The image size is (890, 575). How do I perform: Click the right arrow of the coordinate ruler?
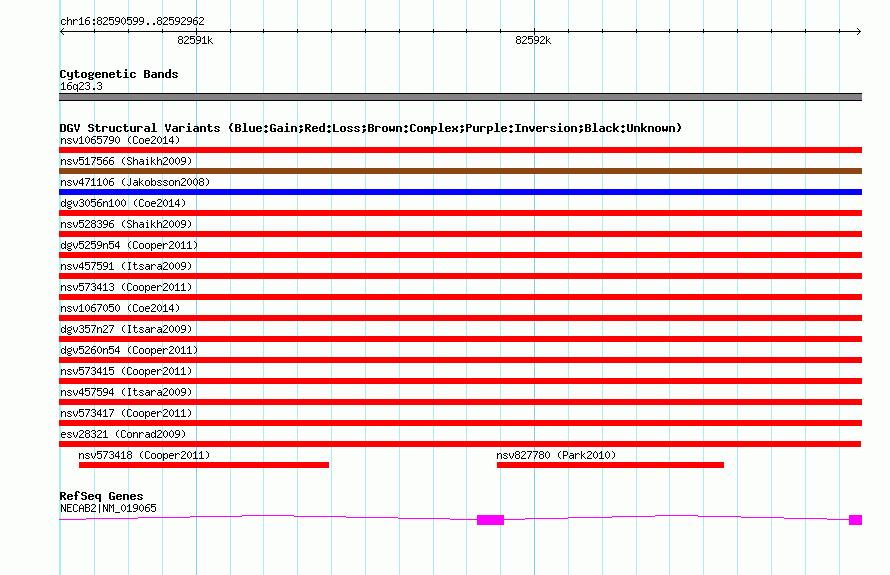tap(859, 32)
